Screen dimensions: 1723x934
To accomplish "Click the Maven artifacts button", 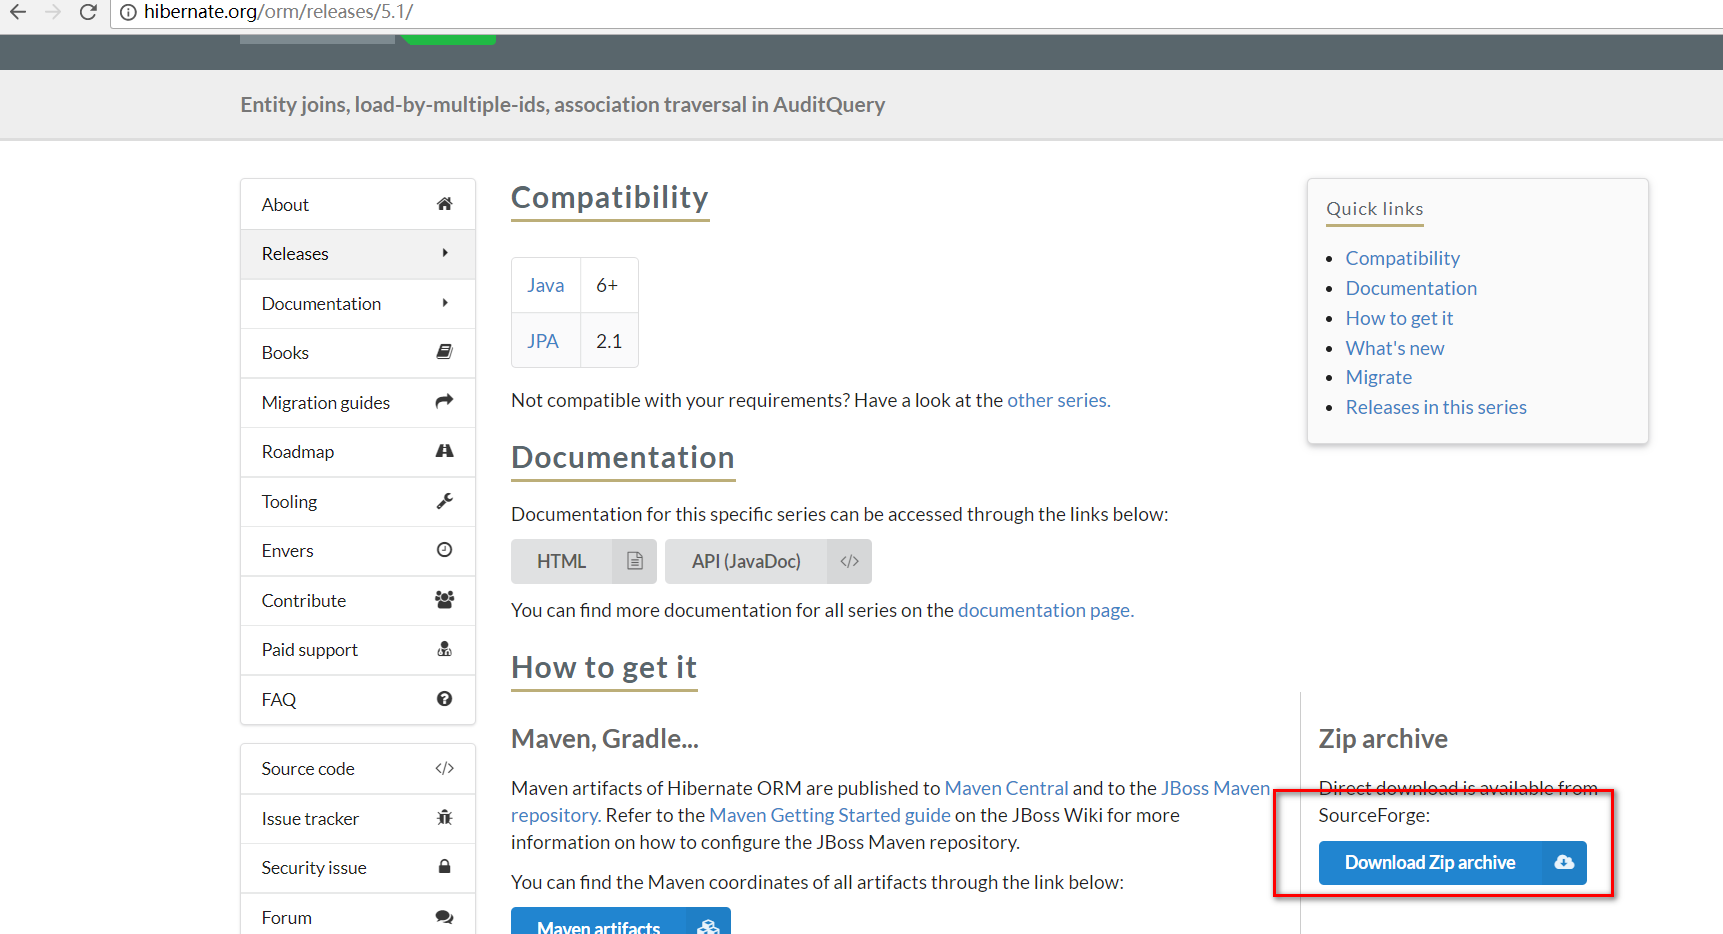I will click(621, 921).
